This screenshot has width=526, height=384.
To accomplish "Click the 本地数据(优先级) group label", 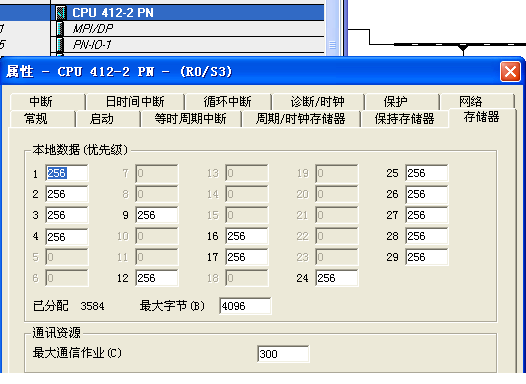I will point(80,150).
